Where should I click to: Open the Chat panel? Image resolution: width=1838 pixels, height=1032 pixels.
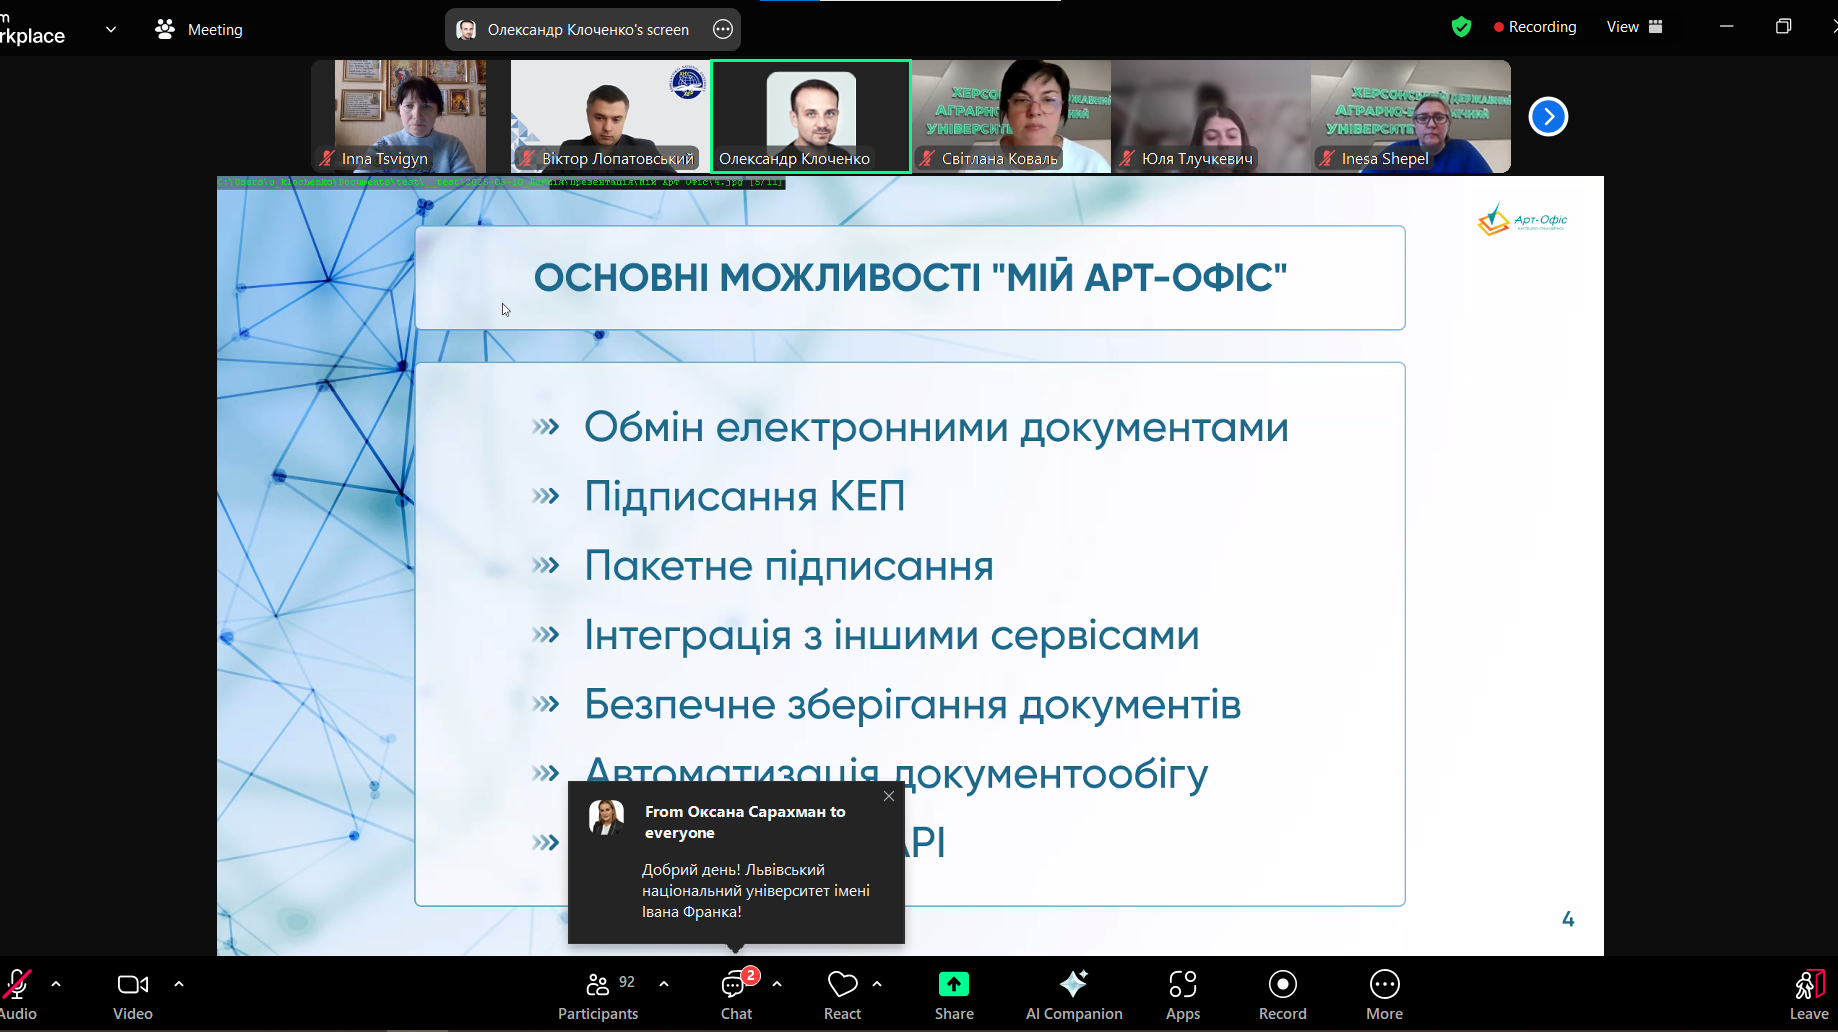point(736,996)
